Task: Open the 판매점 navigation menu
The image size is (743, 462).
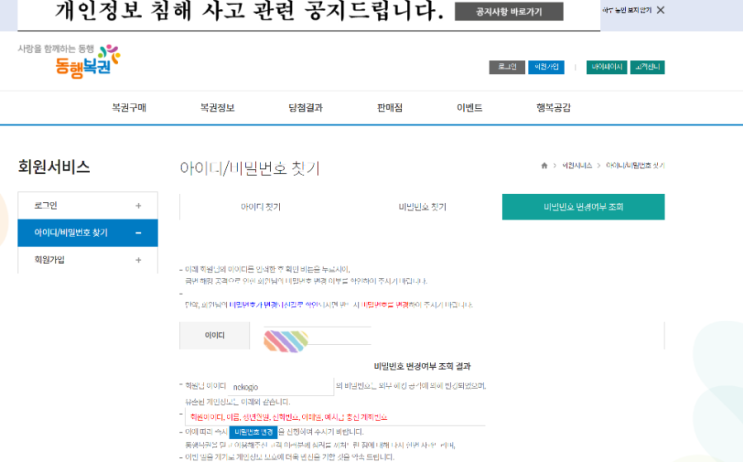Action: click(390, 108)
